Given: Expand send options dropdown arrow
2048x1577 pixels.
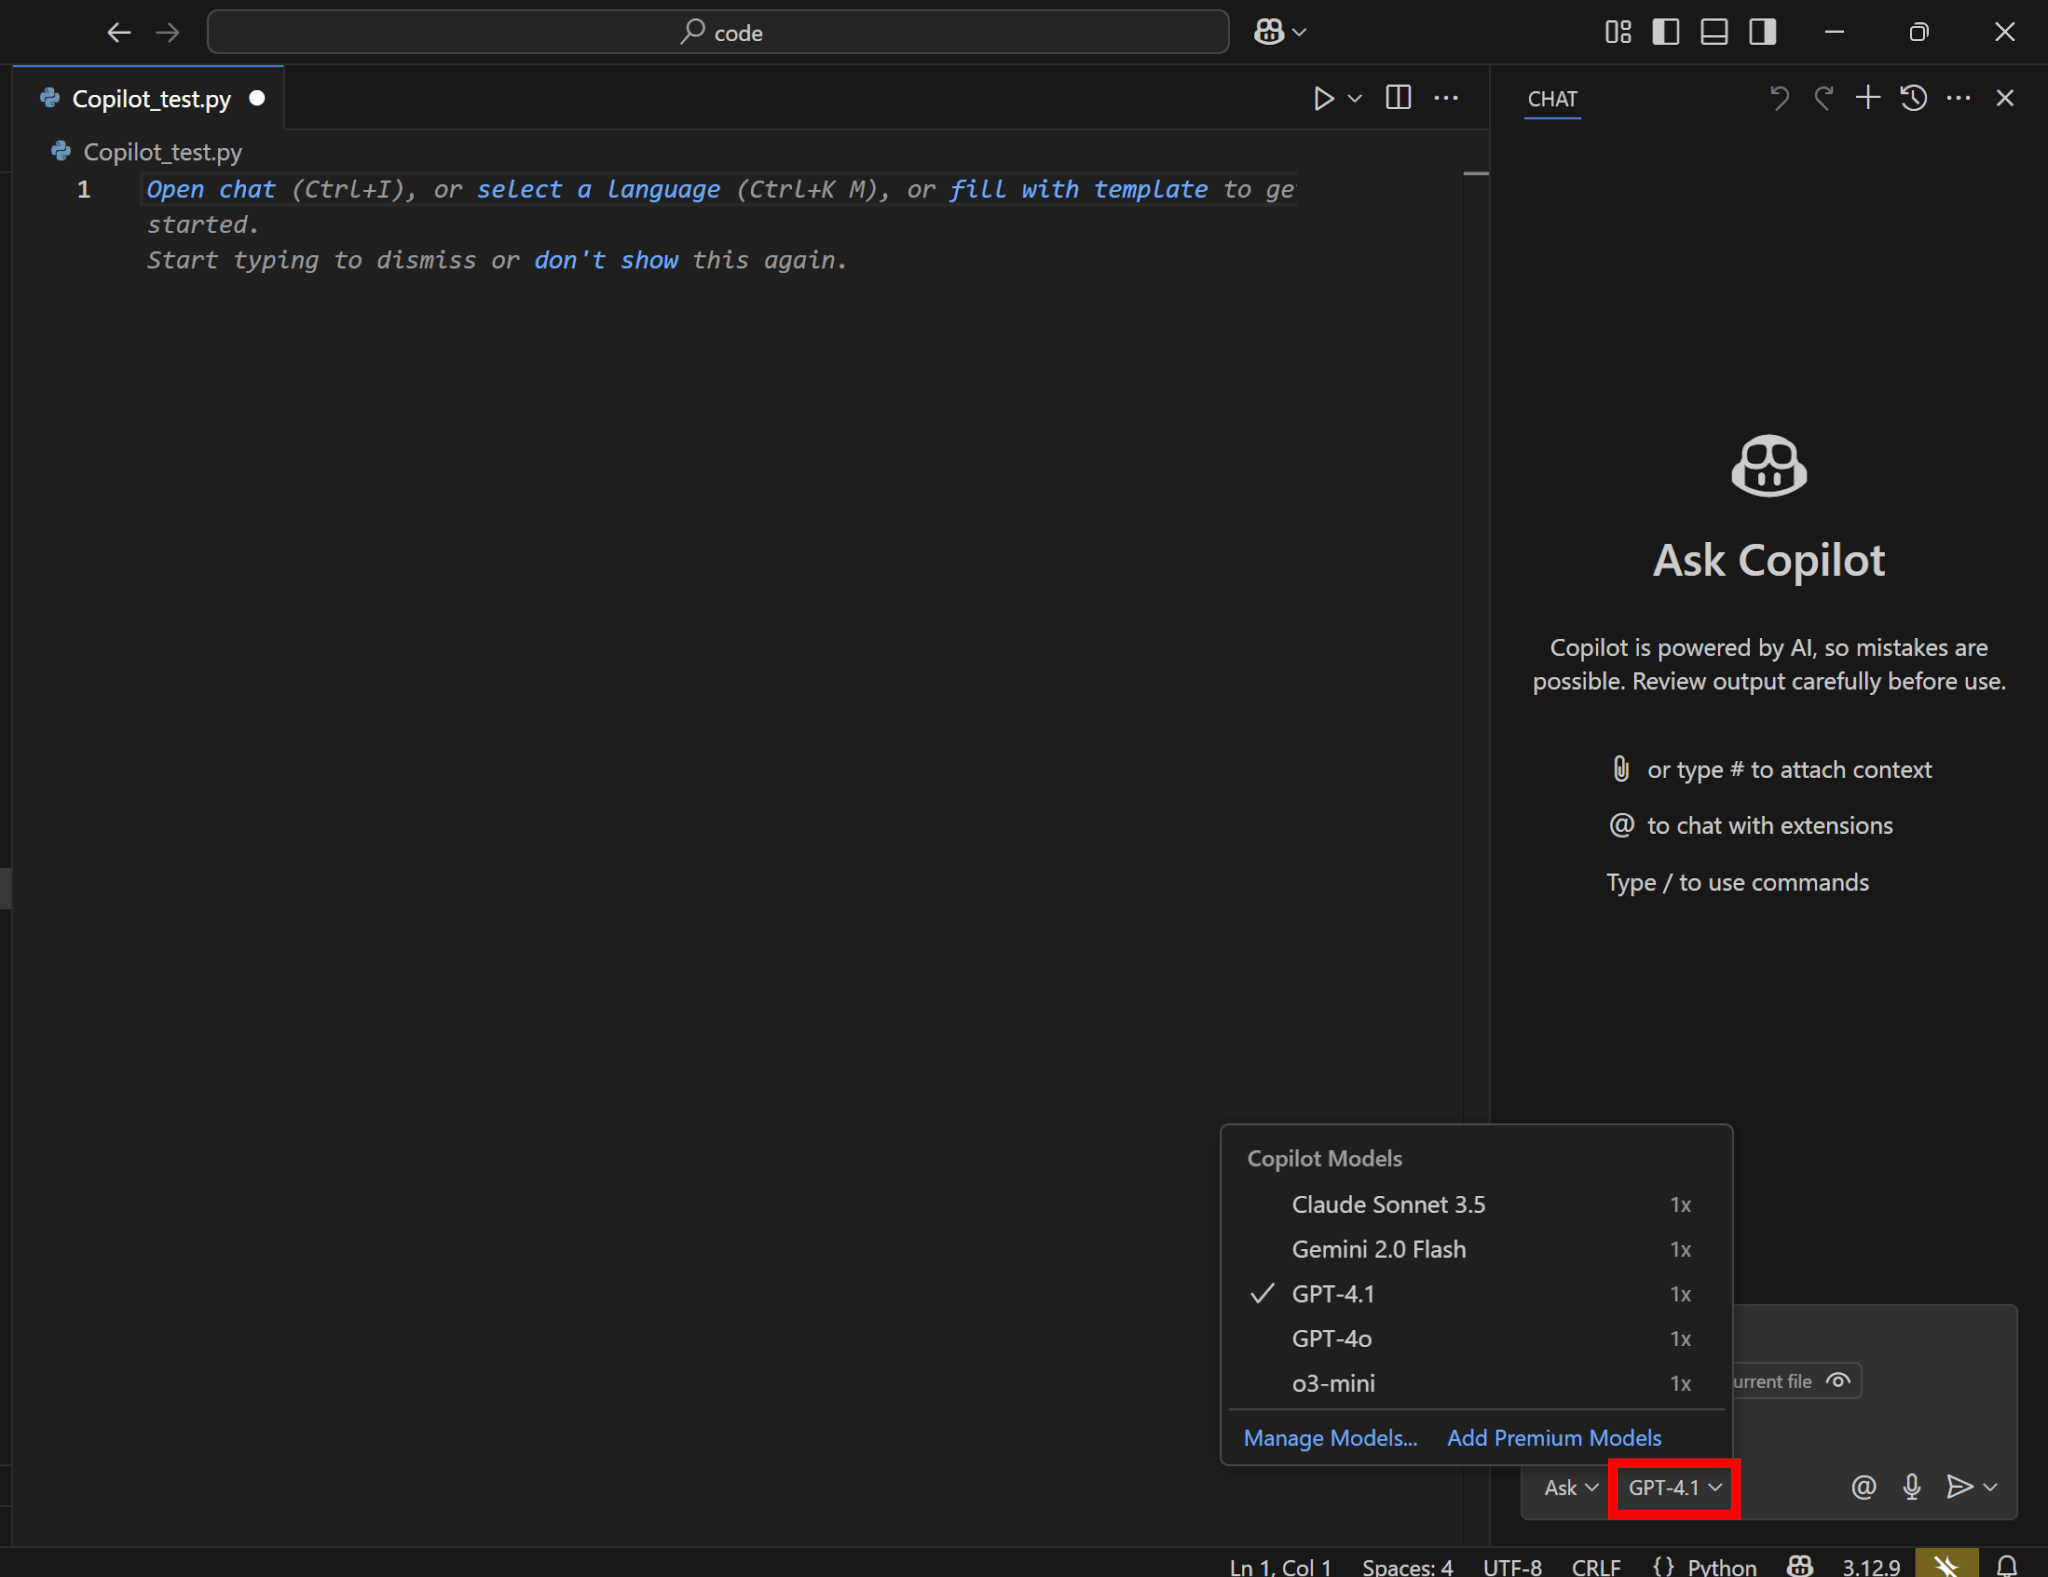Looking at the screenshot, I should point(1991,1487).
